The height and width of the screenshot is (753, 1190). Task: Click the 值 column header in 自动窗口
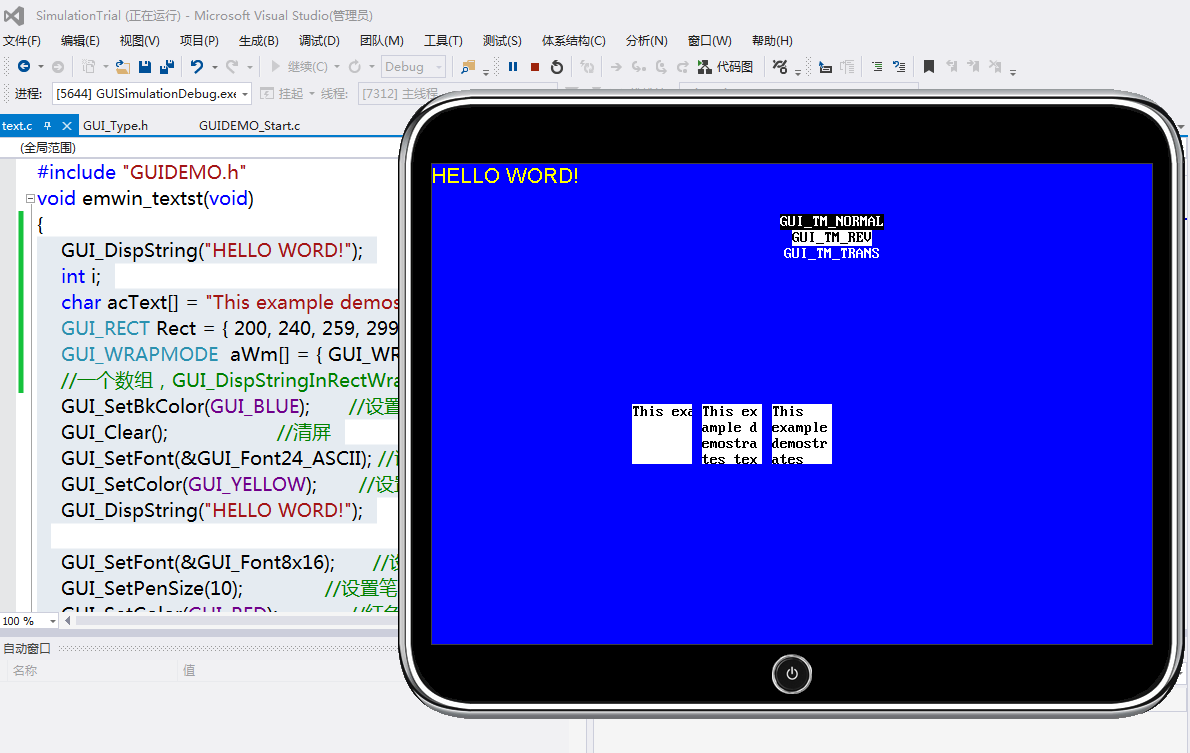189,670
